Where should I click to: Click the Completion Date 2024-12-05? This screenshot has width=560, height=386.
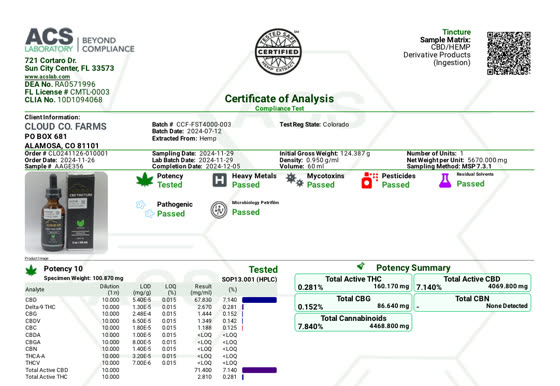(x=196, y=166)
